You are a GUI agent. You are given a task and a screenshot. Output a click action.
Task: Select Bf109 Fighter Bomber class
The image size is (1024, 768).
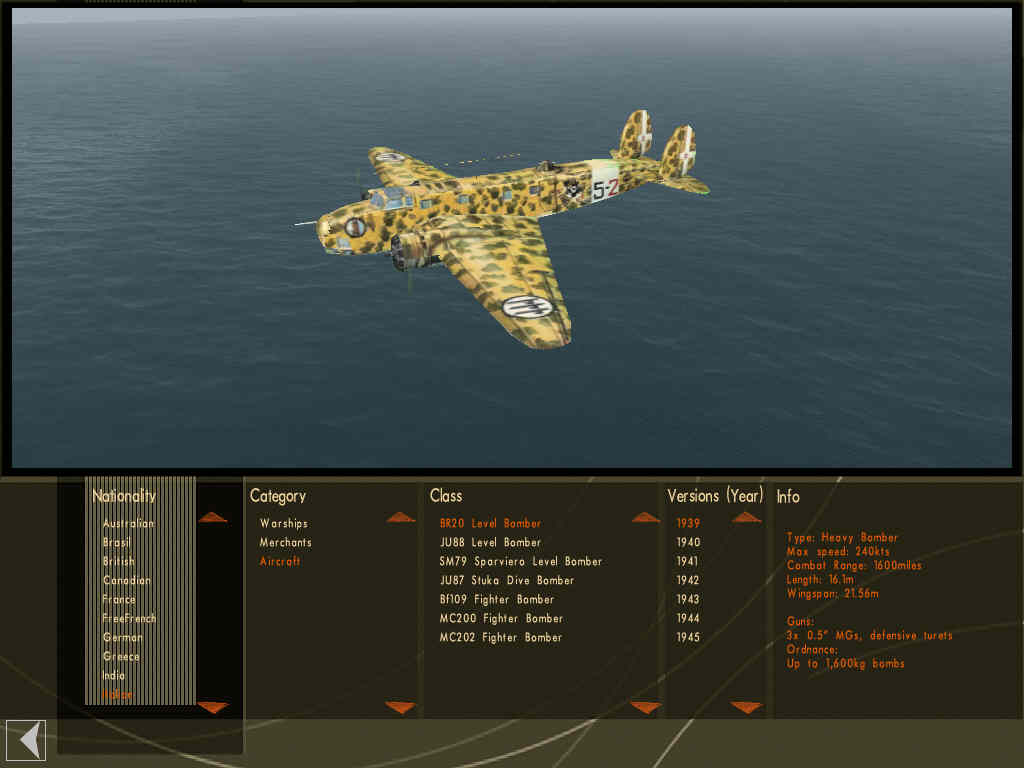tap(497, 600)
